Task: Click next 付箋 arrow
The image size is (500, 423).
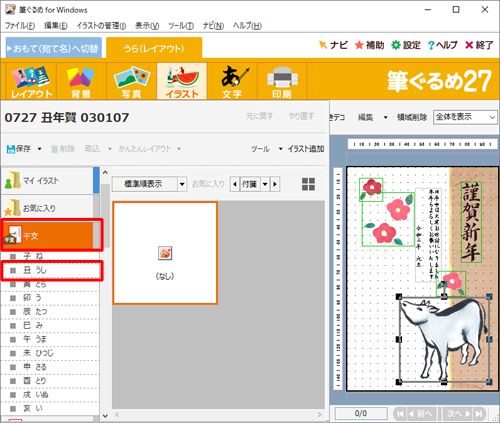Action: click(x=275, y=184)
